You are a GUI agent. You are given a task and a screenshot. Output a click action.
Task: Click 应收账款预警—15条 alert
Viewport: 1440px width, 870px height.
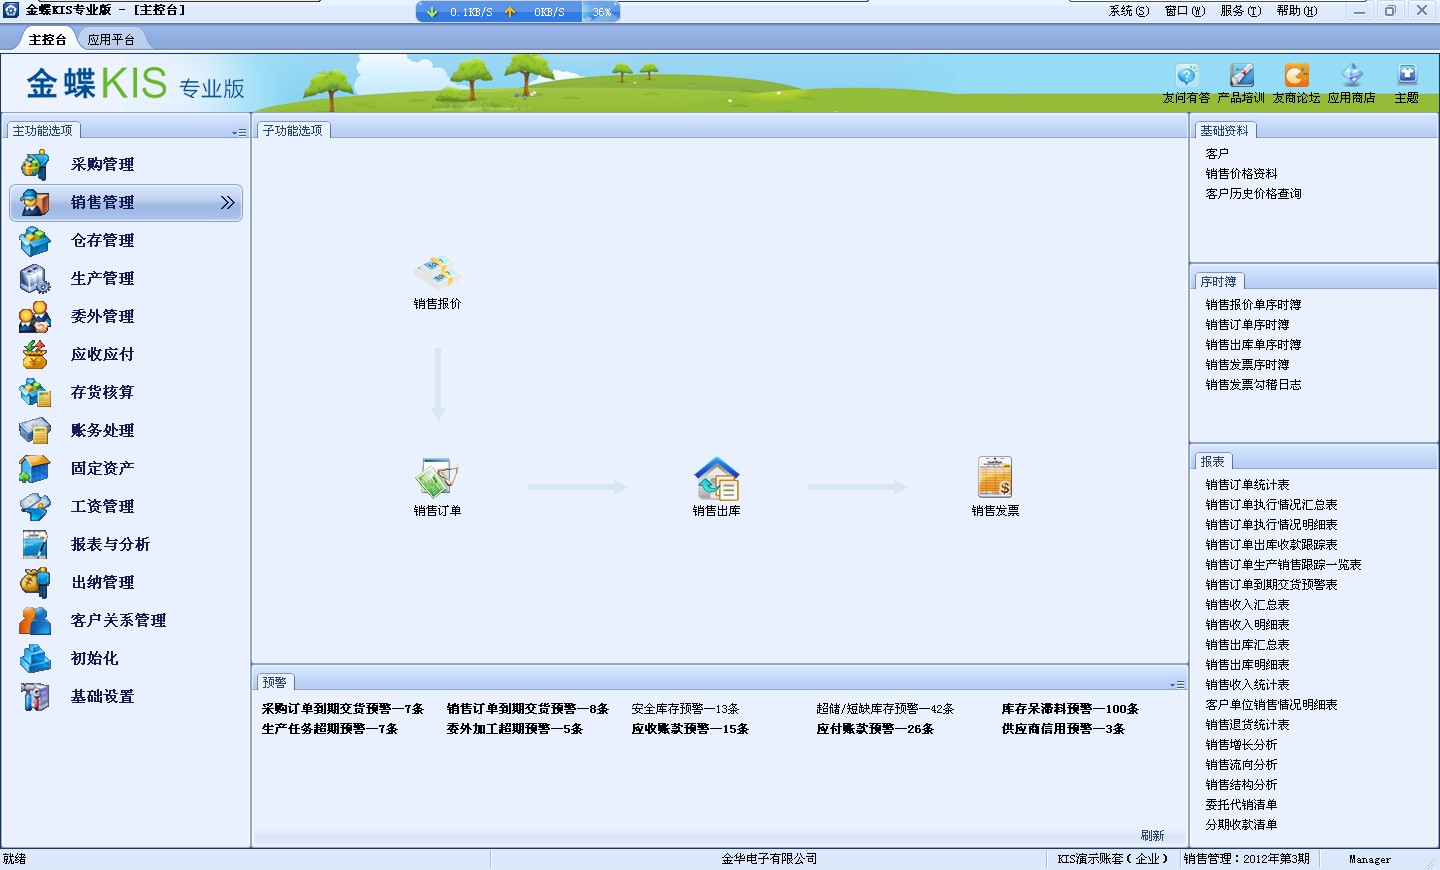click(690, 729)
